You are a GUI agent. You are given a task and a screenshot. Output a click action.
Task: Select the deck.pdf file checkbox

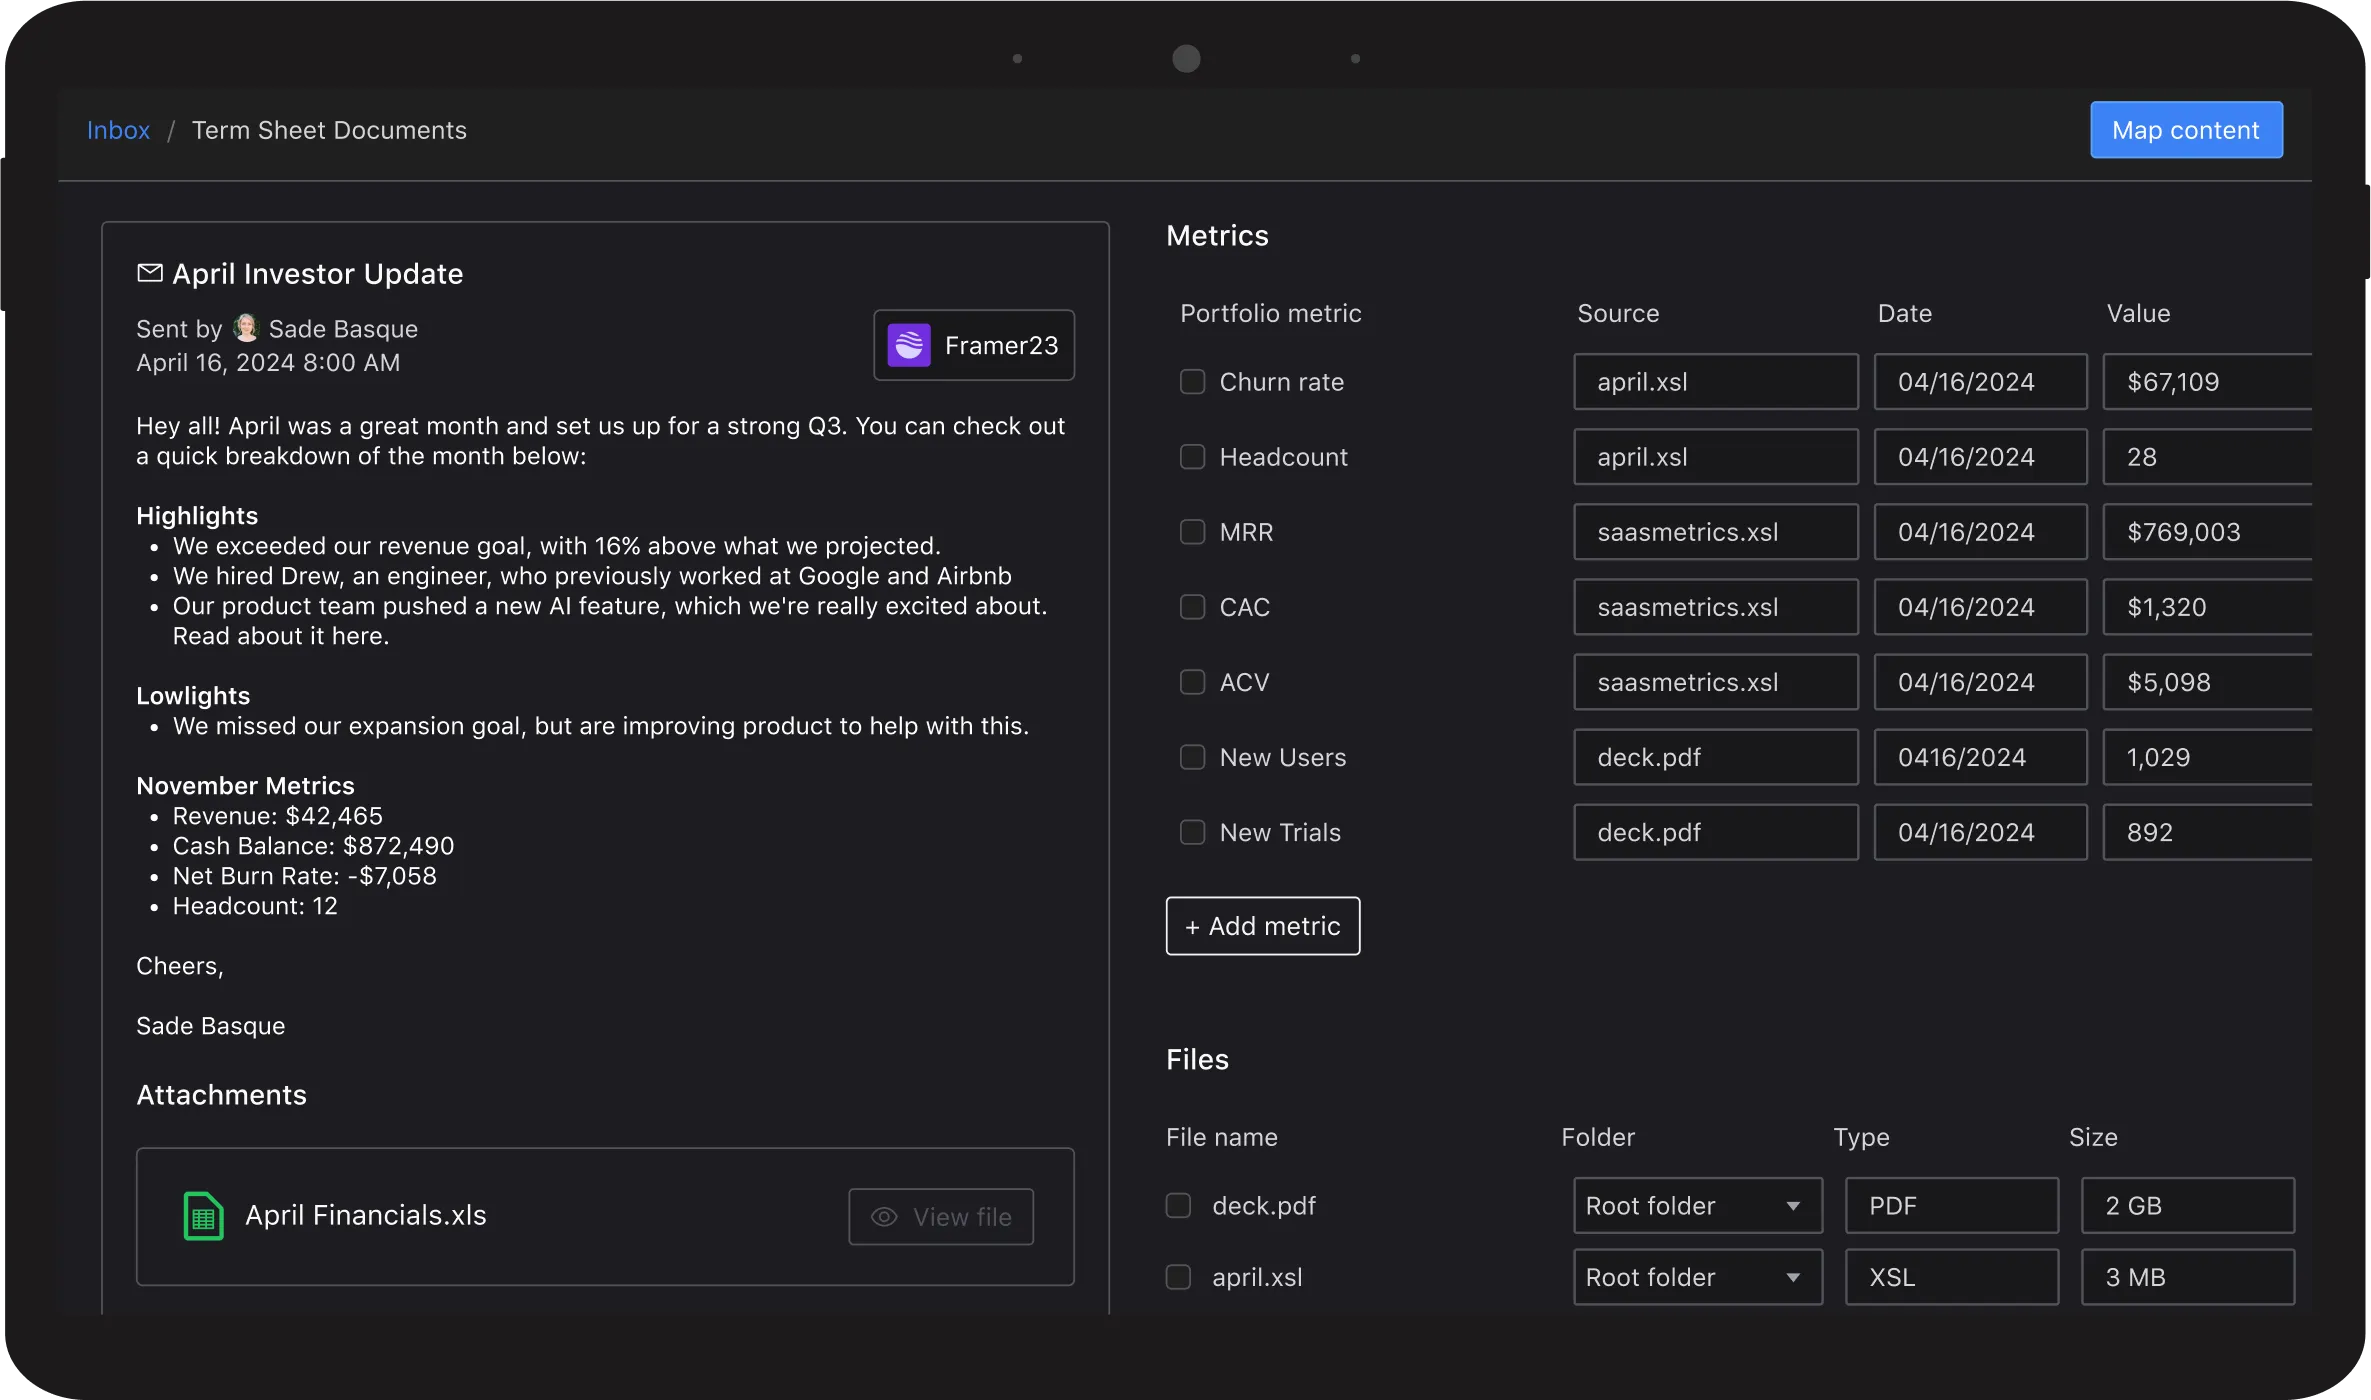point(1178,1206)
